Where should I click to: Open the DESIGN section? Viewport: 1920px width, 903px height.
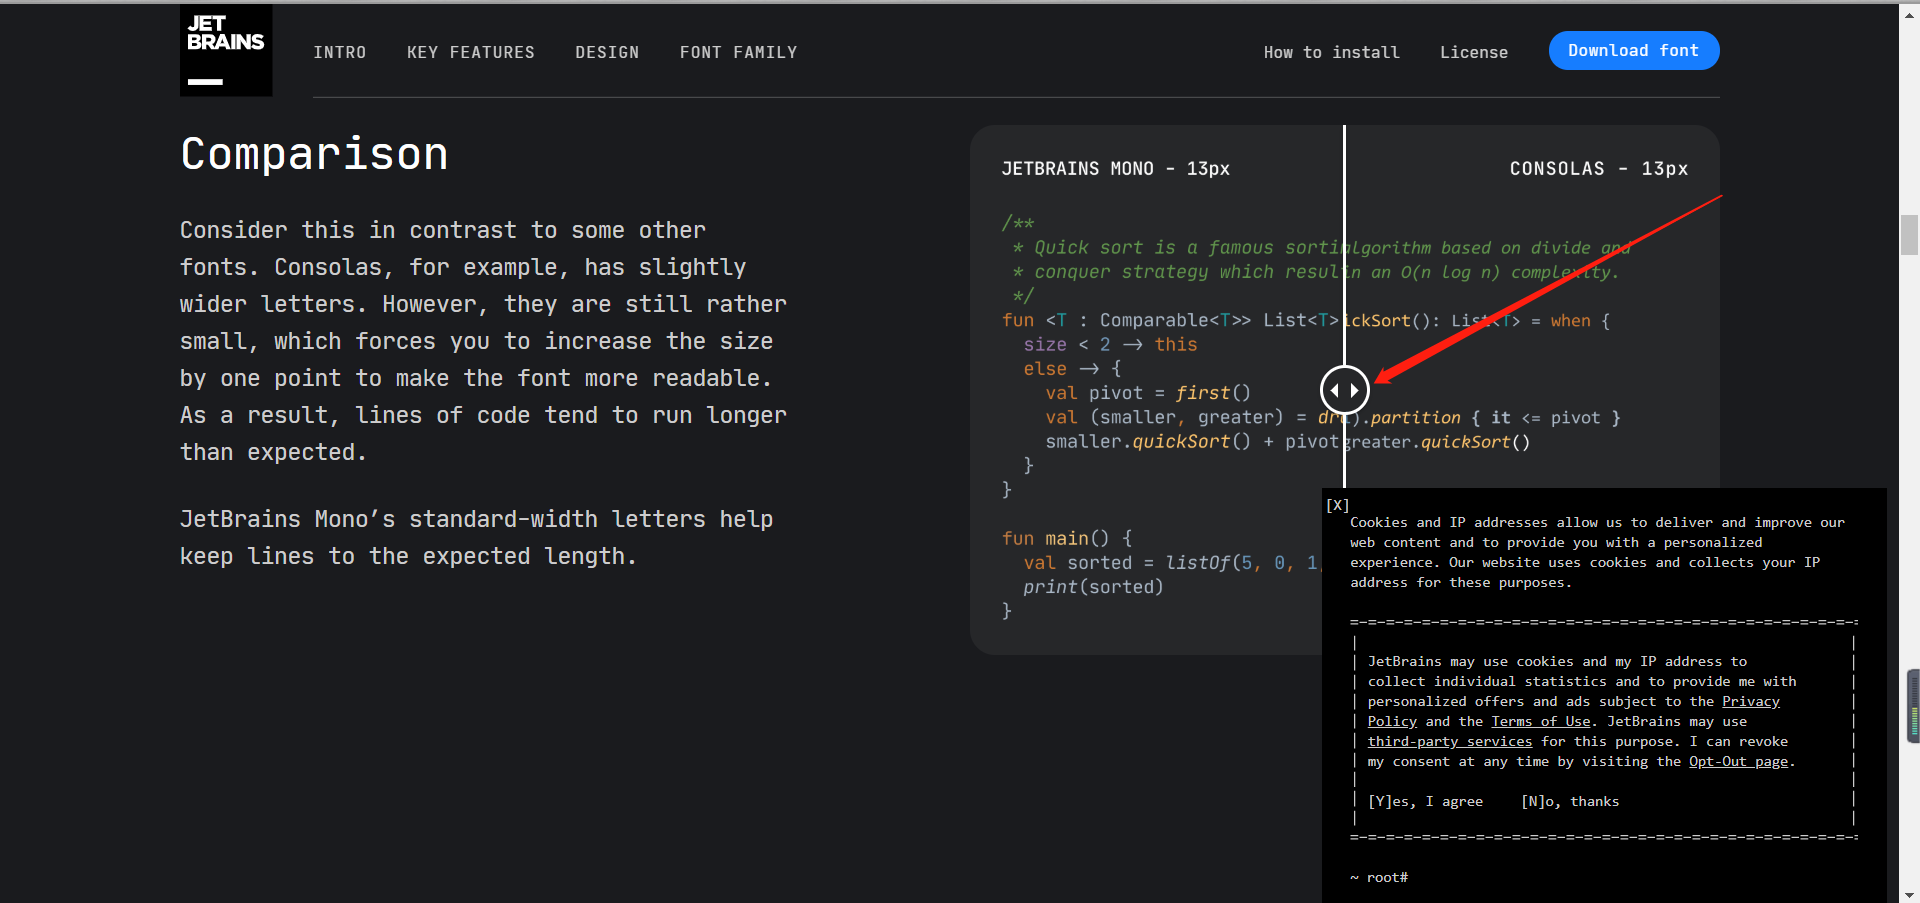[607, 52]
